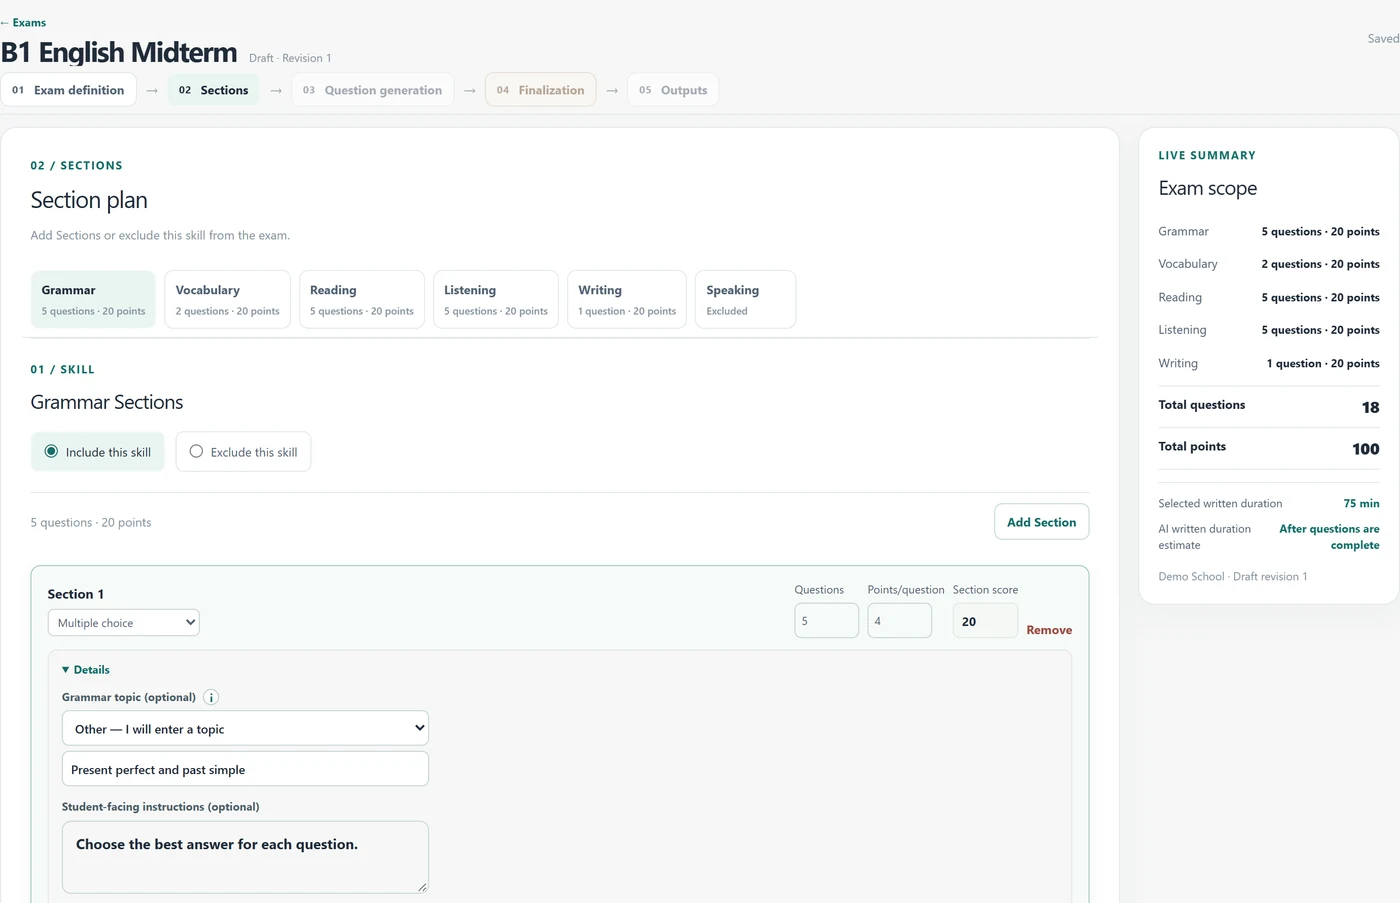This screenshot has width=1400, height=903.
Task: Open the Grammar topic dropdown
Action: pos(245,728)
